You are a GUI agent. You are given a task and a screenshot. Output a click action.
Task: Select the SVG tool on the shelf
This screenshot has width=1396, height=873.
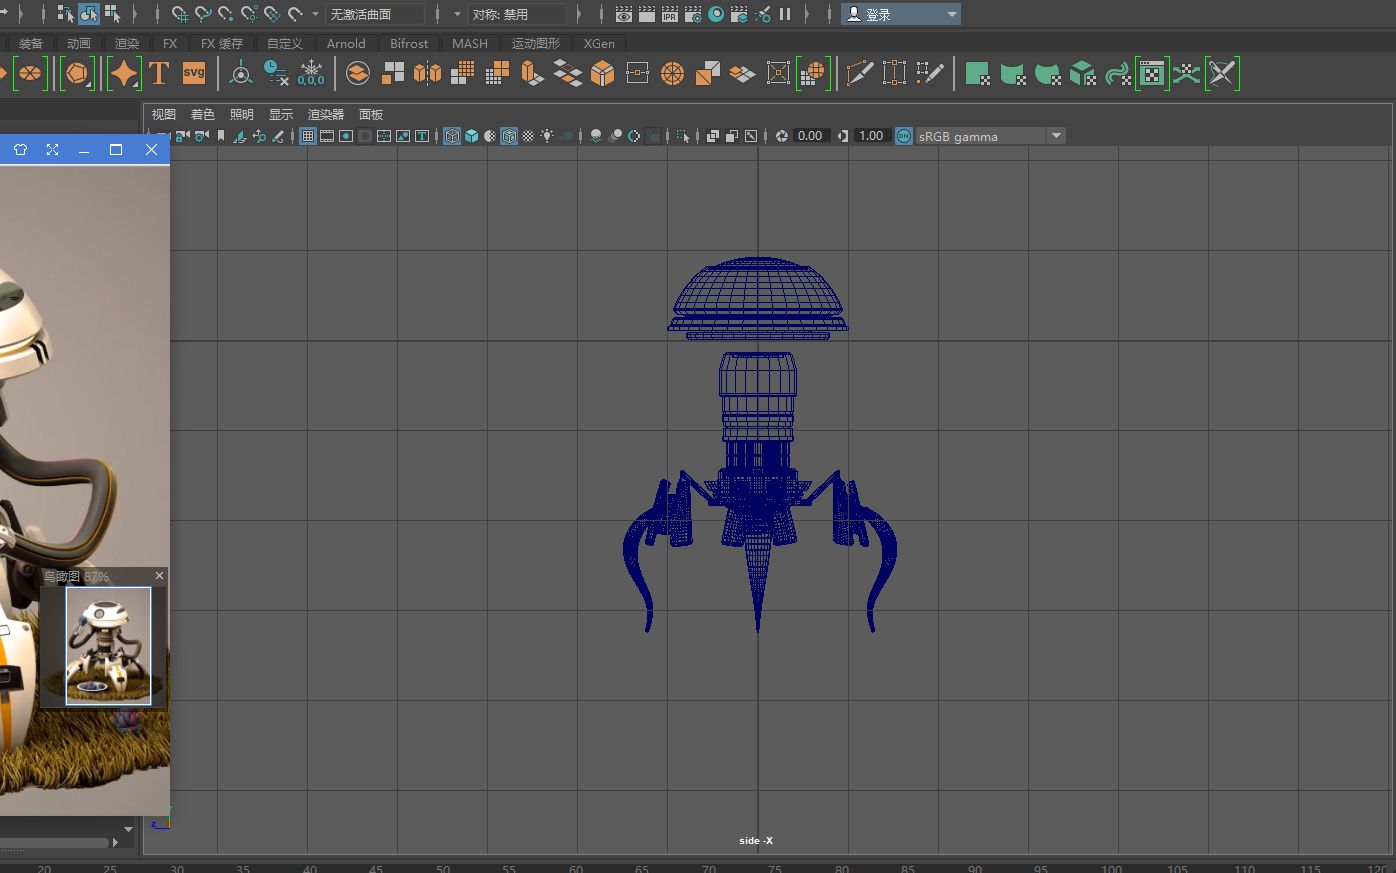[x=193, y=72]
